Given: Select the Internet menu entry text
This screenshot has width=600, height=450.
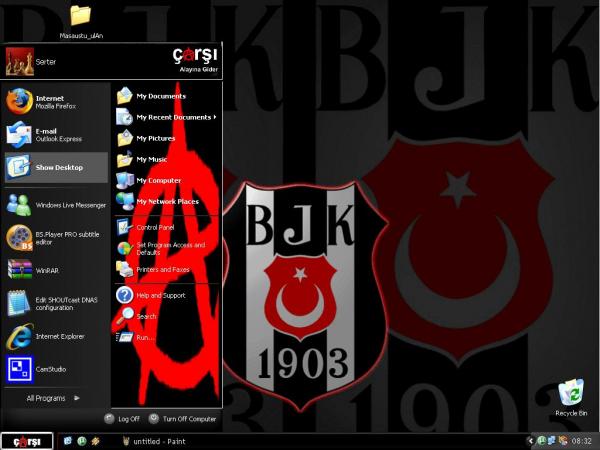Looking at the screenshot, I should point(50,98).
